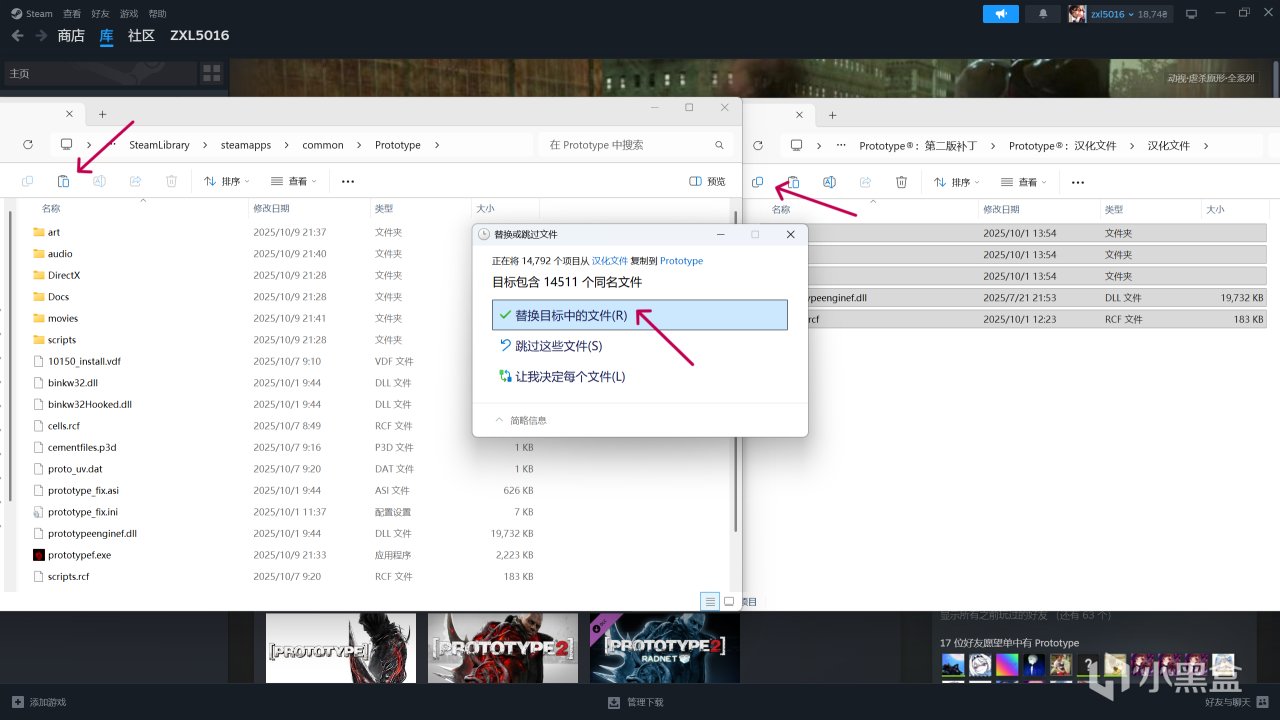Screen dimensions: 1280x720
Task: Toggle the 预览 preview pane button
Action: point(707,182)
